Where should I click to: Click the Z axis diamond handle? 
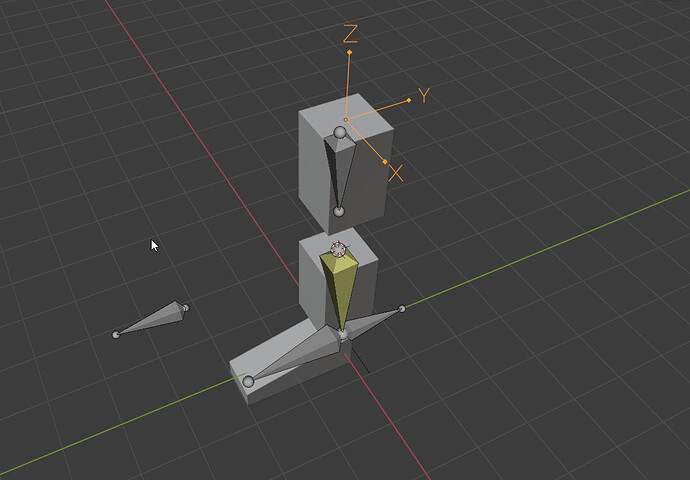click(349, 52)
